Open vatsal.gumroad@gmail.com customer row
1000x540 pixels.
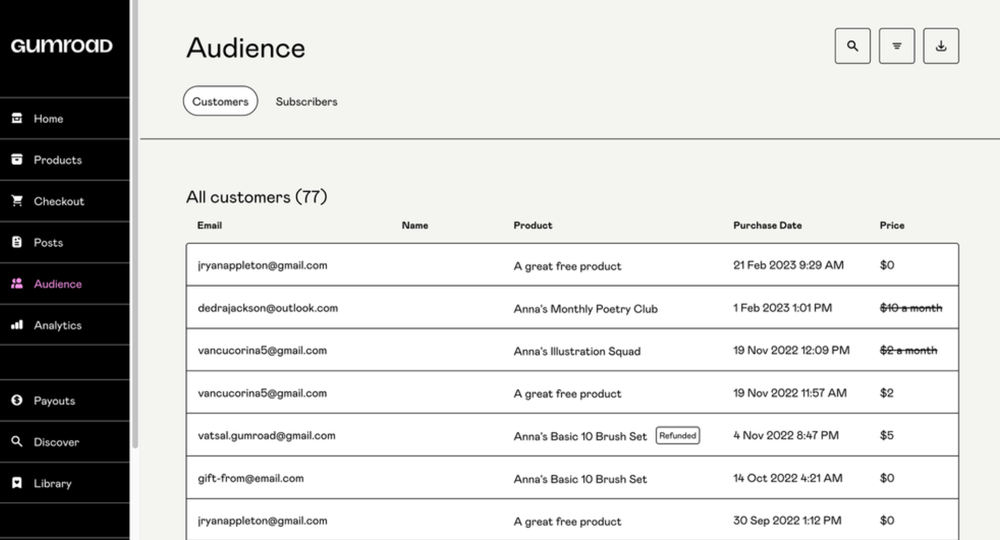[572, 435]
